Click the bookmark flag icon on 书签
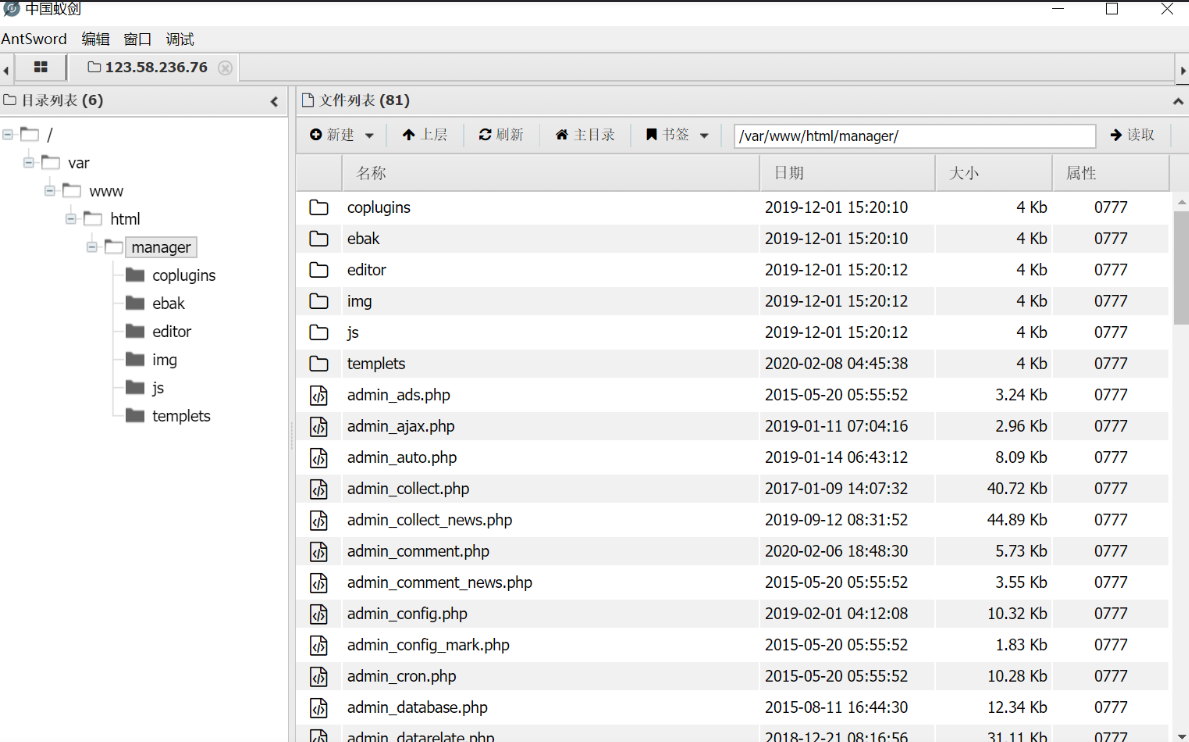This screenshot has width=1189, height=742. 652,135
